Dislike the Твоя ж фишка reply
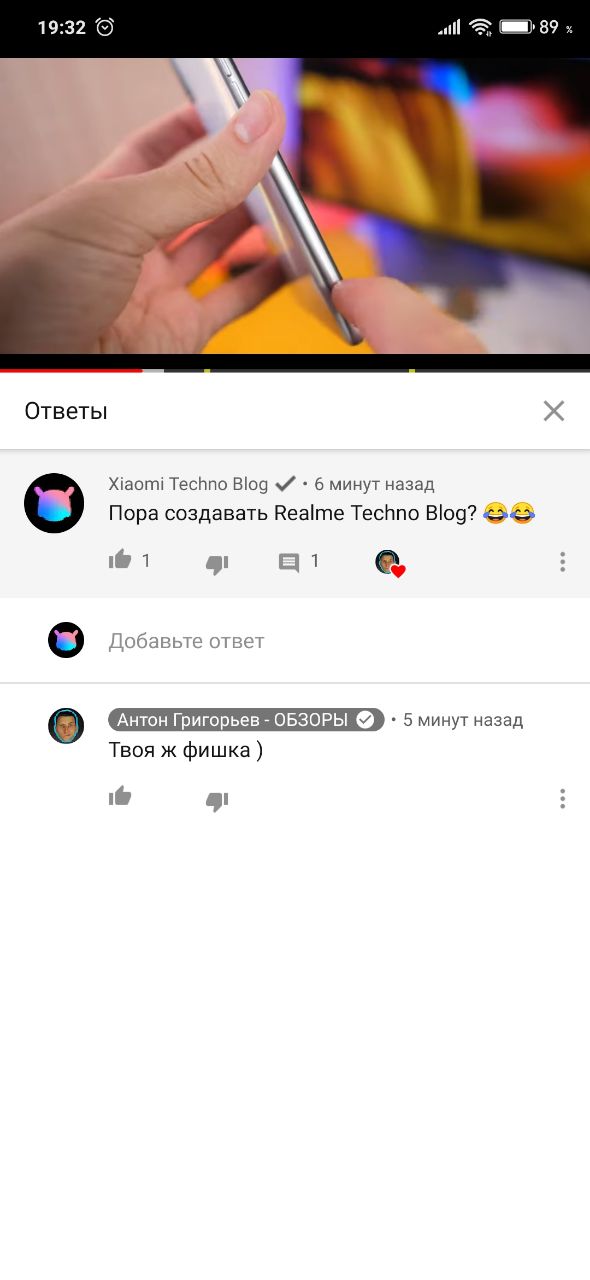This screenshot has height=1280, width=590. tap(217, 801)
